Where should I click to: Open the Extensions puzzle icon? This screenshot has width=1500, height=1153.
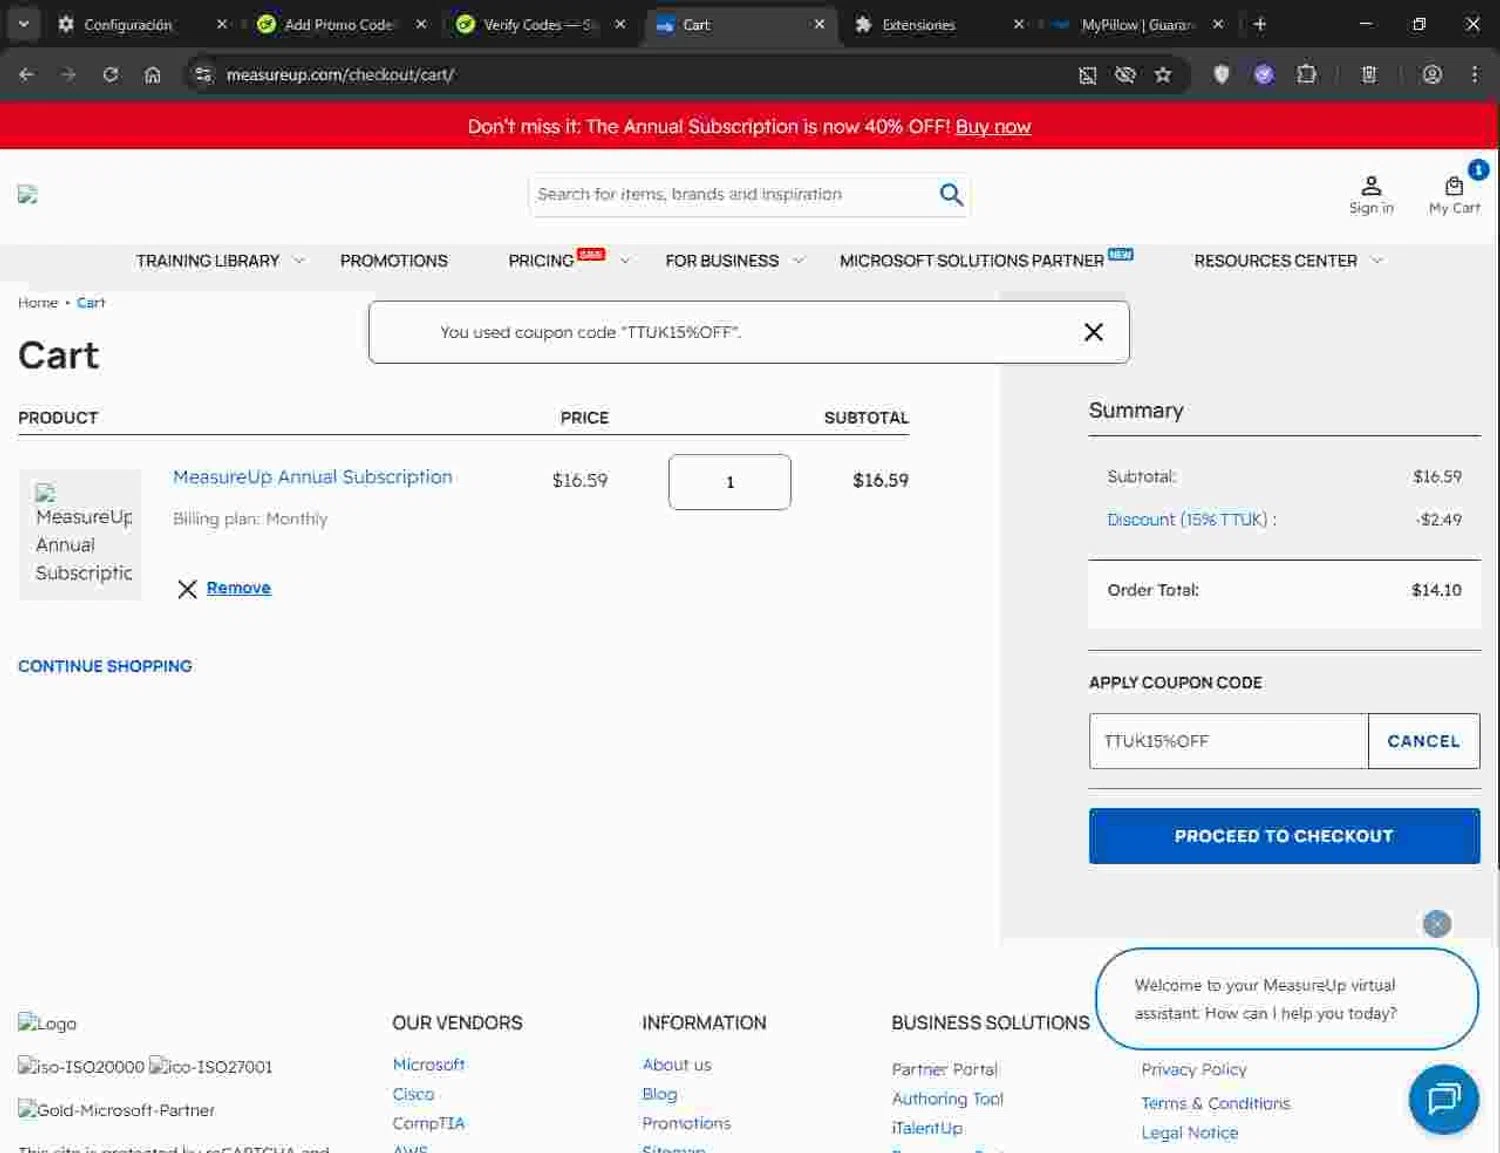(1306, 74)
